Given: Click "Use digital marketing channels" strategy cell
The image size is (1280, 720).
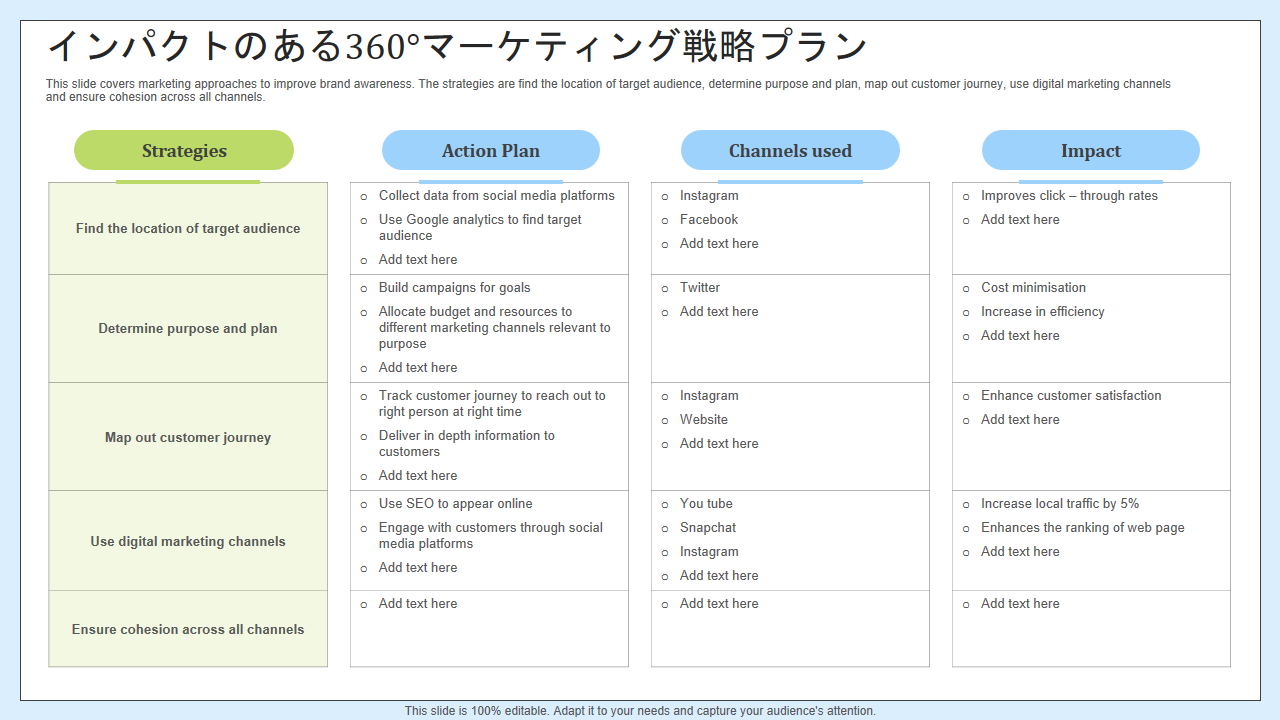Looking at the screenshot, I should pos(188,541).
